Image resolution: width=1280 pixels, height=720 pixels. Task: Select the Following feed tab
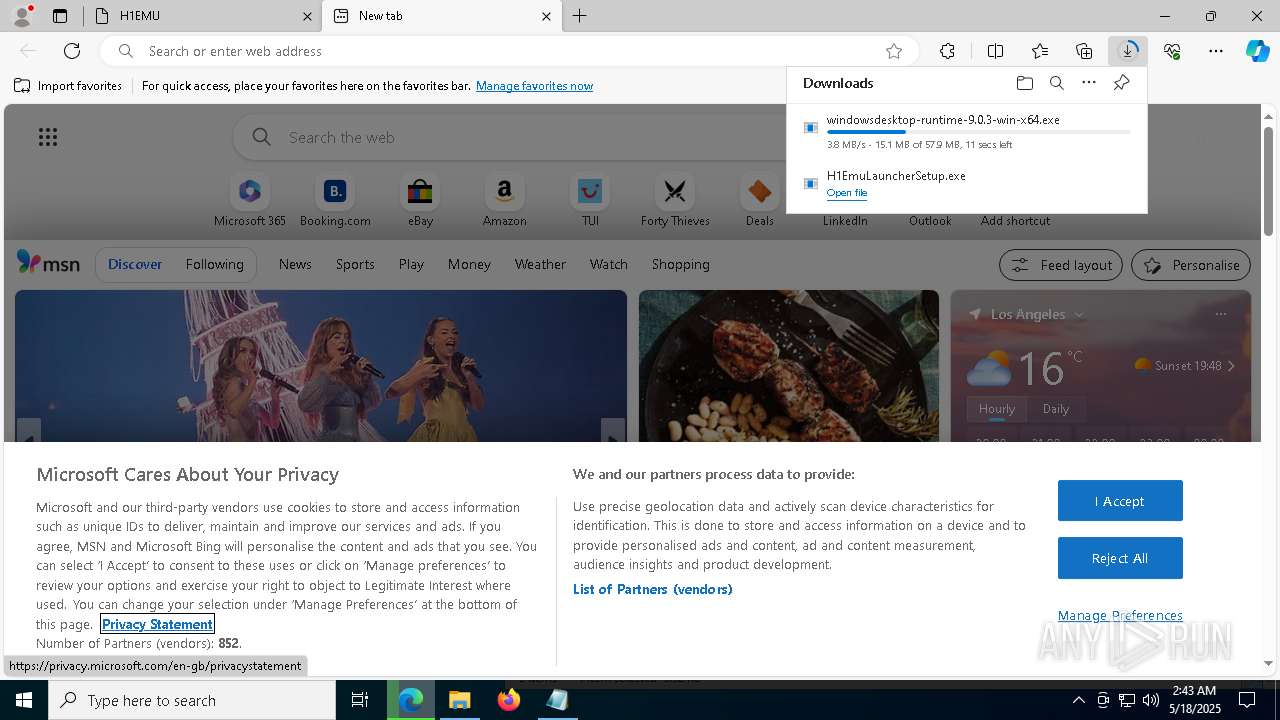(214, 264)
